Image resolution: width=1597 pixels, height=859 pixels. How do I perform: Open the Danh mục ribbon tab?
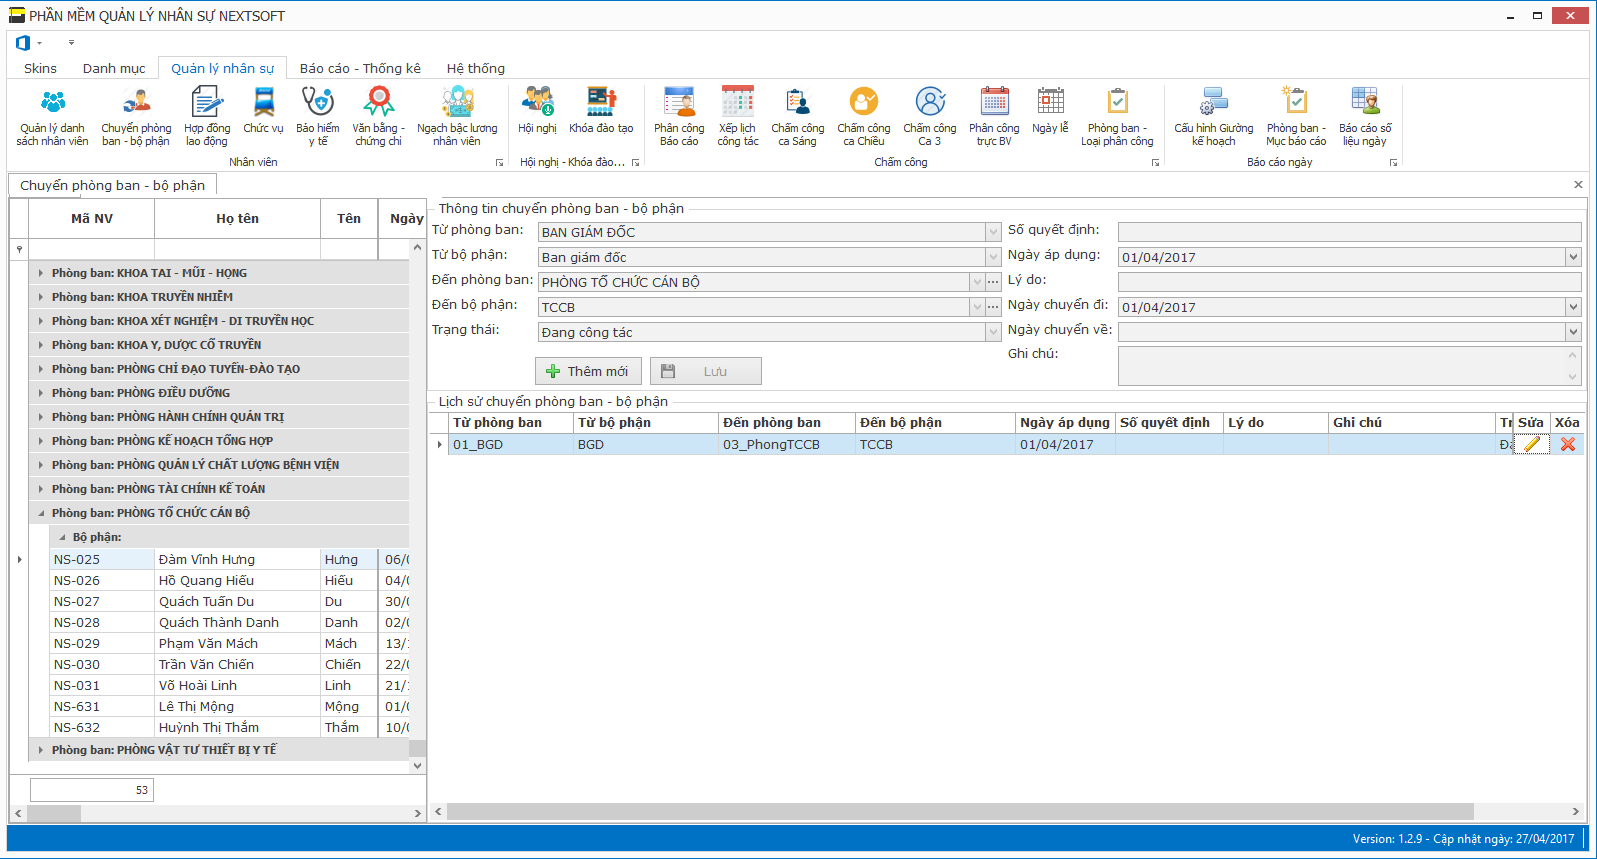(x=114, y=68)
